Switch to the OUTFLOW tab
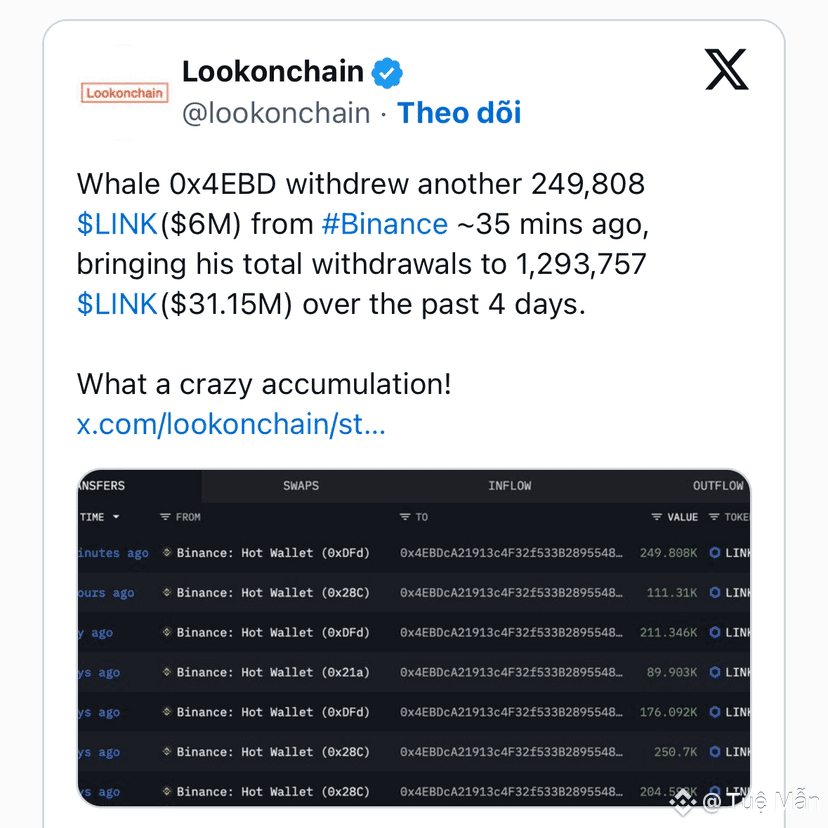The height and width of the screenshot is (828, 828). tap(718, 486)
